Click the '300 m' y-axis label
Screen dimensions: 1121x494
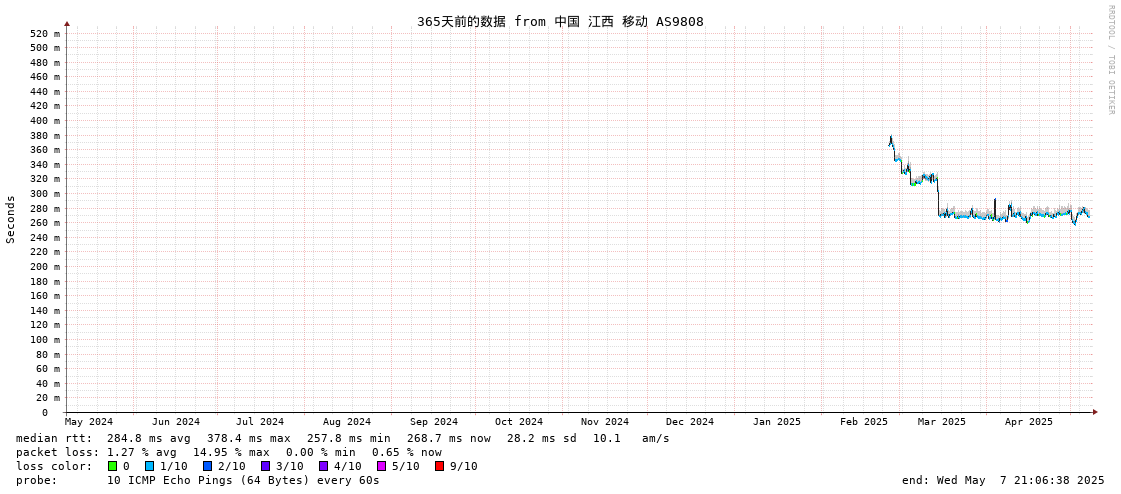[x=46, y=194]
